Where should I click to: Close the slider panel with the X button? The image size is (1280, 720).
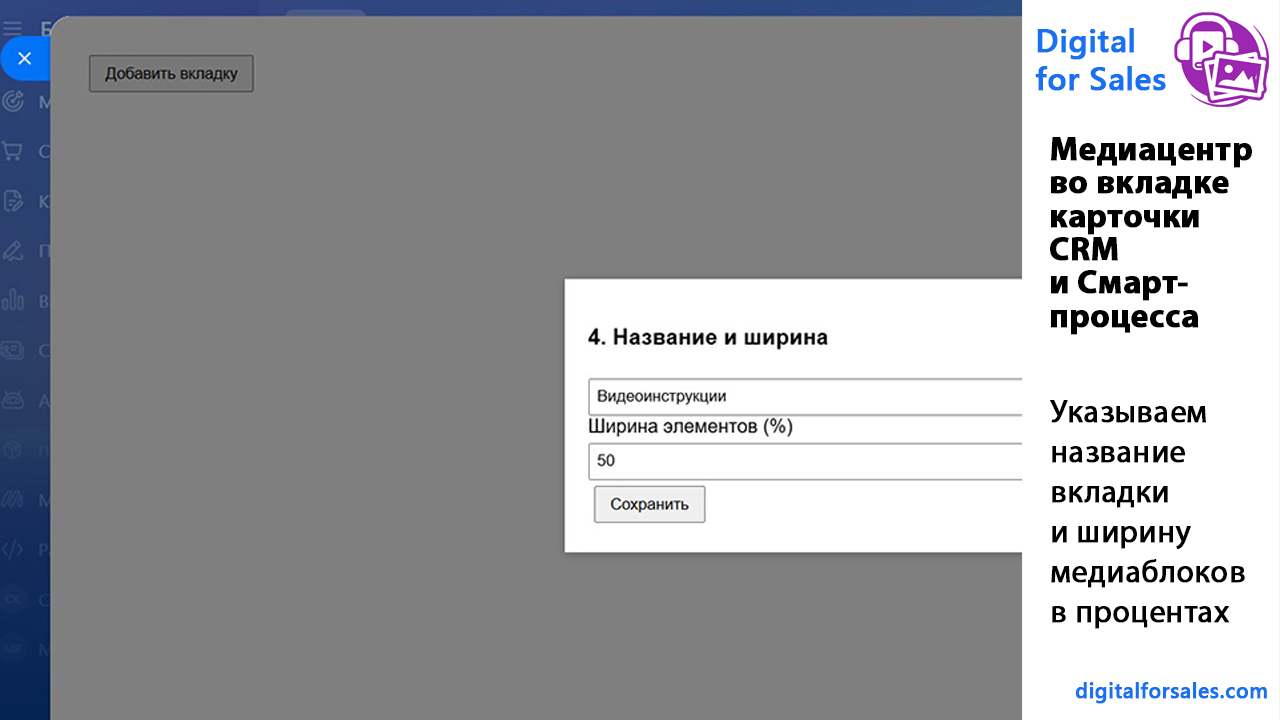[25, 59]
